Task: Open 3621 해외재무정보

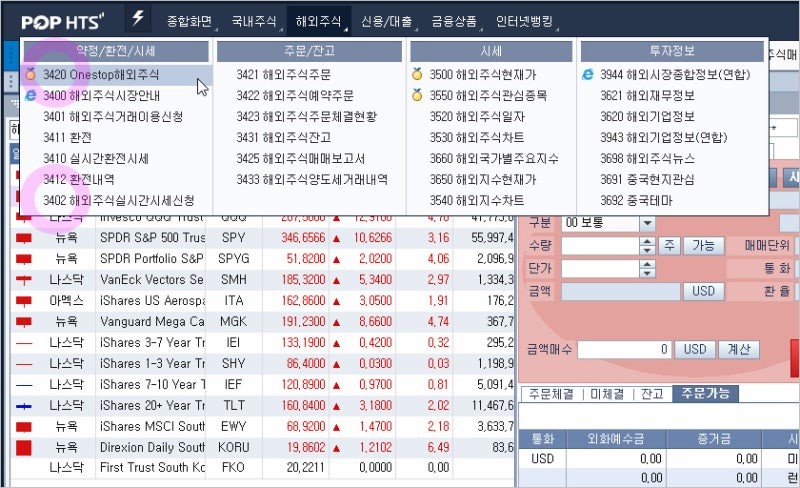Action: (647, 95)
